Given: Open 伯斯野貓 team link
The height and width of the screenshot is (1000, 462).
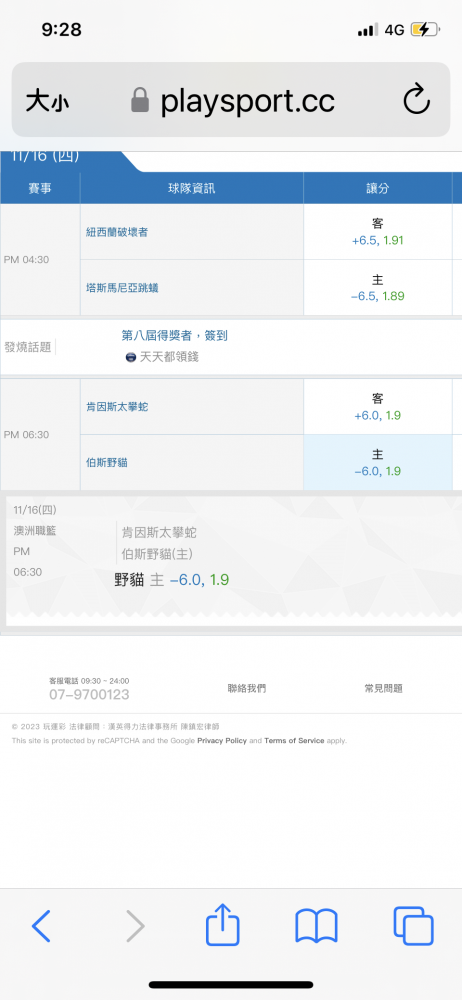Looking at the screenshot, I should [107, 462].
